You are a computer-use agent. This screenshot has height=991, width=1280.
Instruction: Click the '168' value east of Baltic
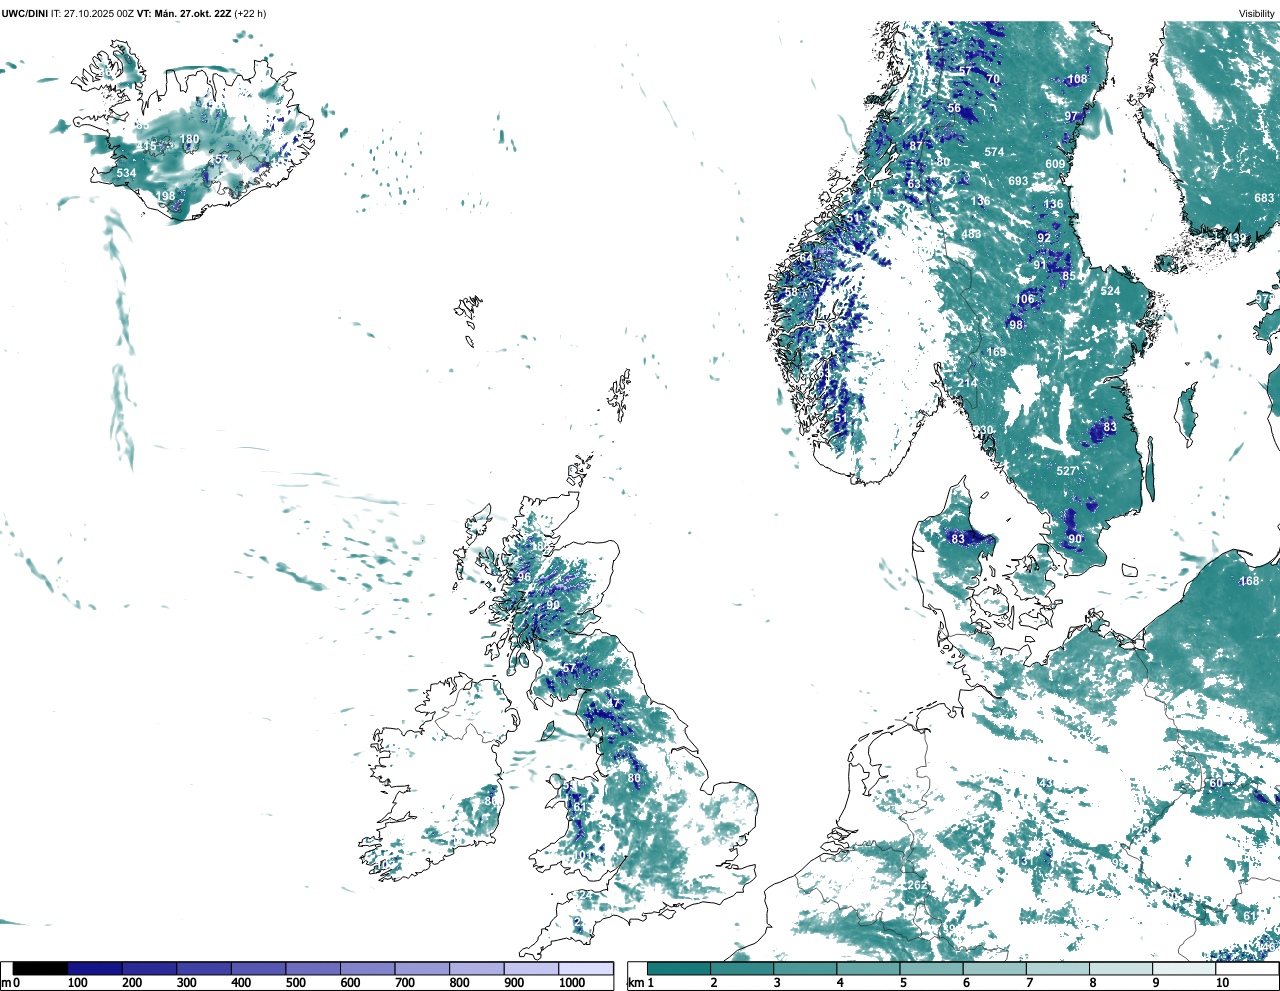click(x=1250, y=581)
